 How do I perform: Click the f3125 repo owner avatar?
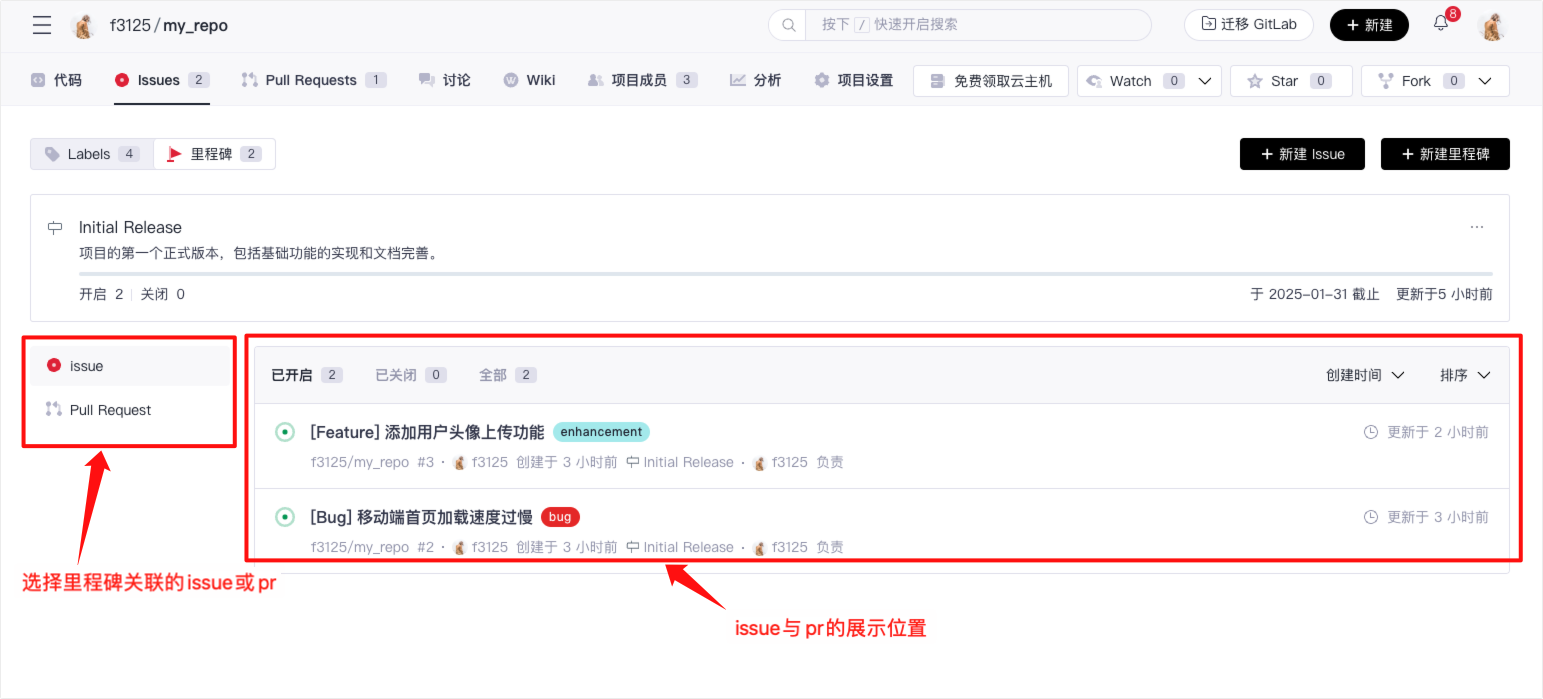(x=85, y=26)
